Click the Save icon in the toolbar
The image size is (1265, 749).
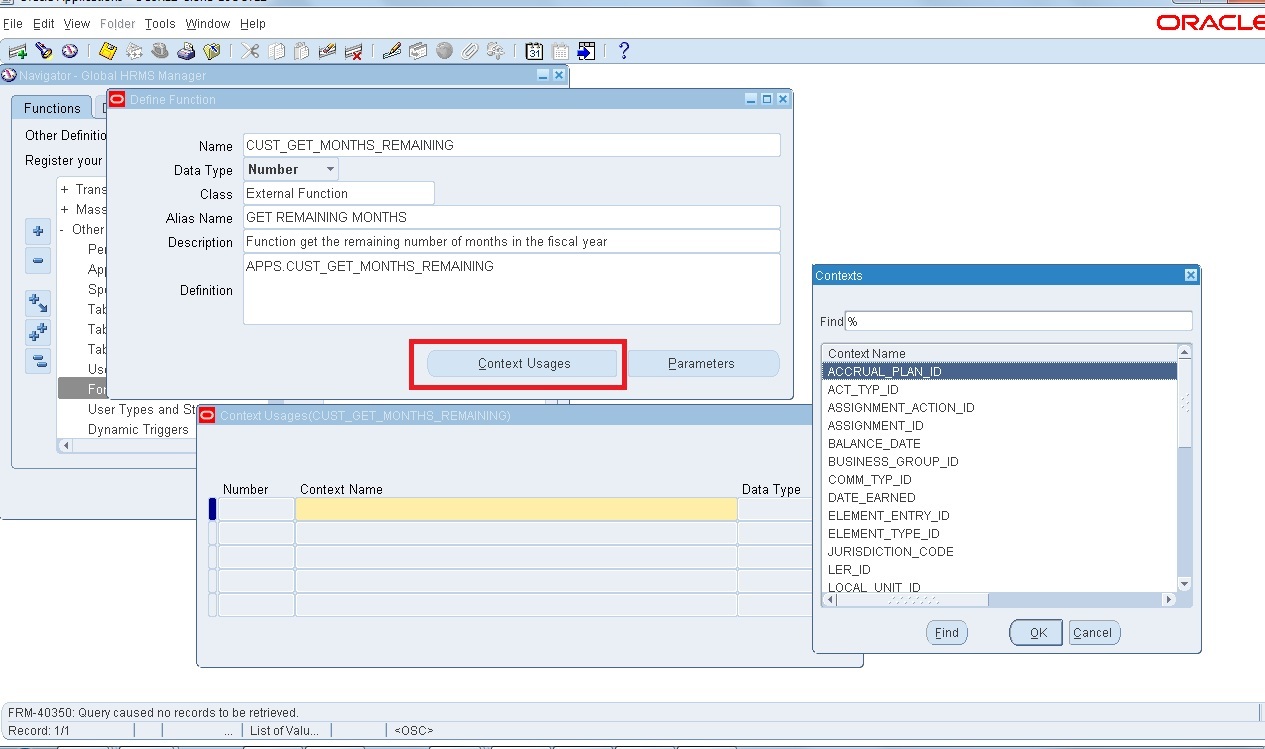click(x=107, y=50)
